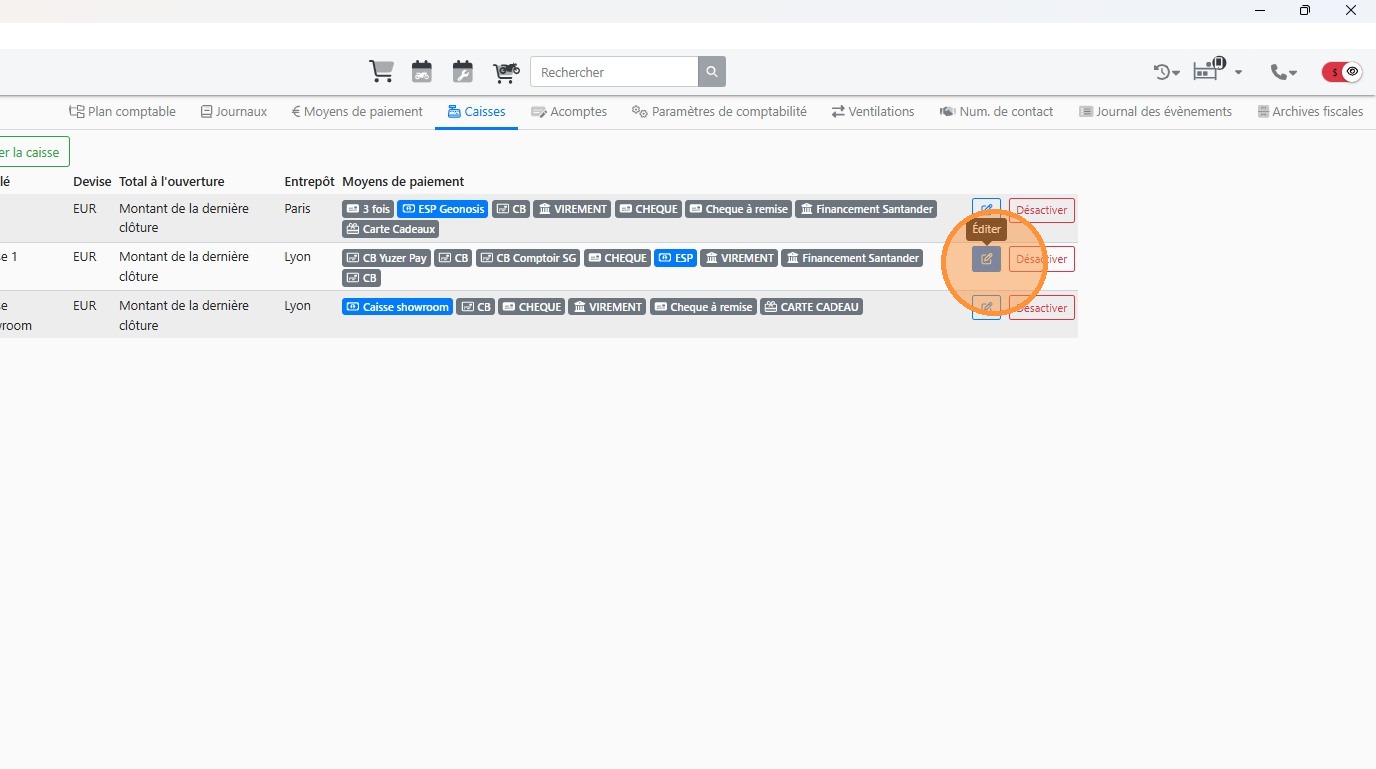This screenshot has height=769, width=1376.
Task: Edit the Caisse showroom row
Action: coord(986,307)
